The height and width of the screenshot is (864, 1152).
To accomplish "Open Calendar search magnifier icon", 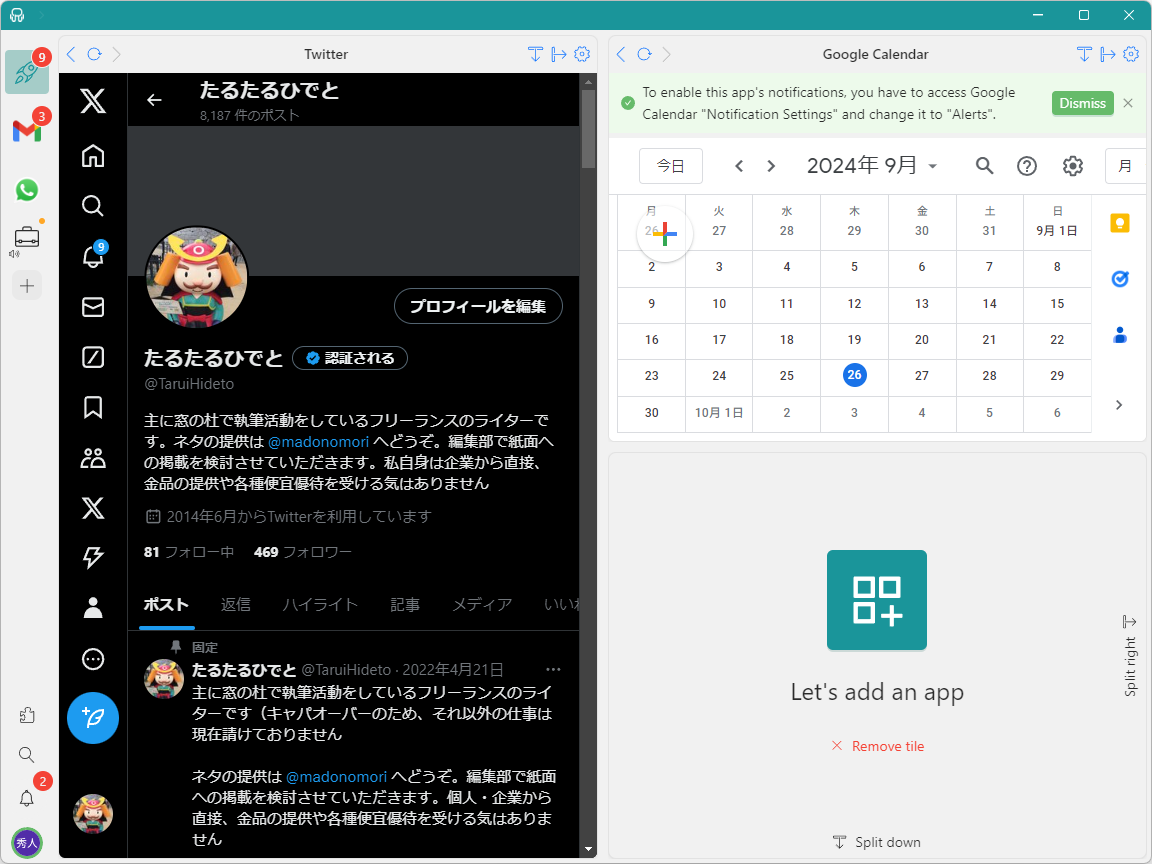I will [x=984, y=166].
